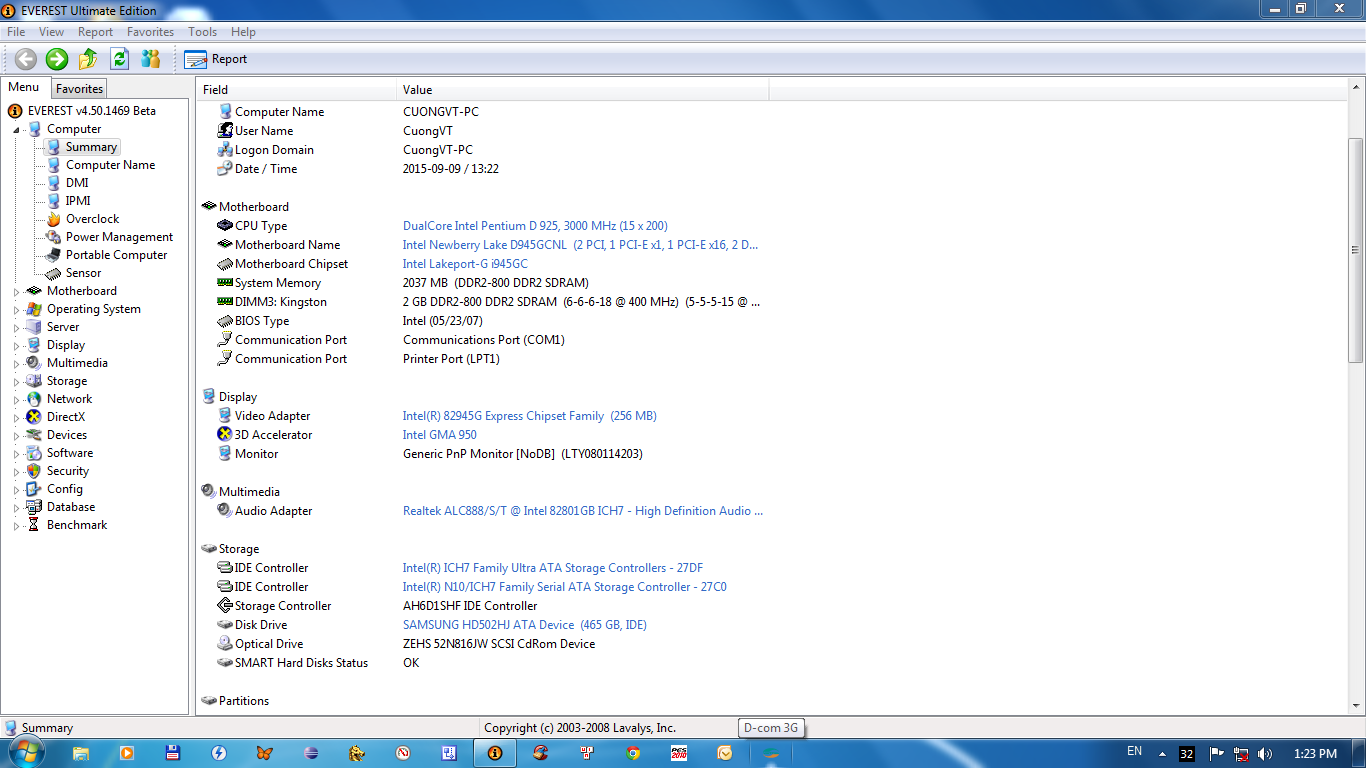Click the Software icon in the tree
1366x768 pixels.
34,453
